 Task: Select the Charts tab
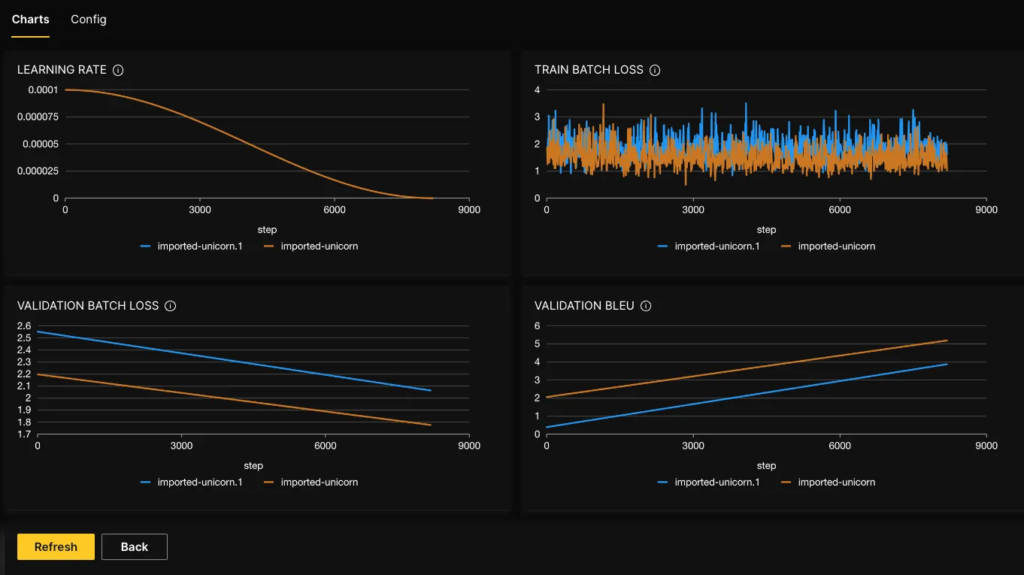click(x=30, y=19)
